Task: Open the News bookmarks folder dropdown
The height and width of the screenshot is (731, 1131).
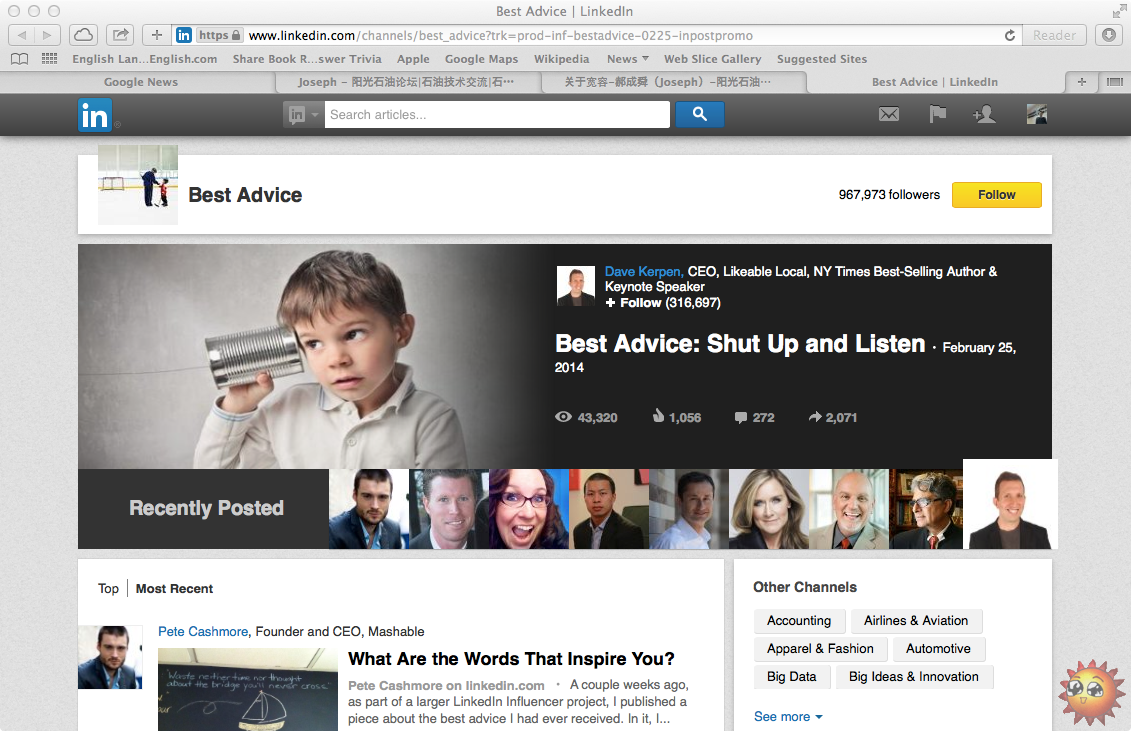Action: [x=627, y=59]
